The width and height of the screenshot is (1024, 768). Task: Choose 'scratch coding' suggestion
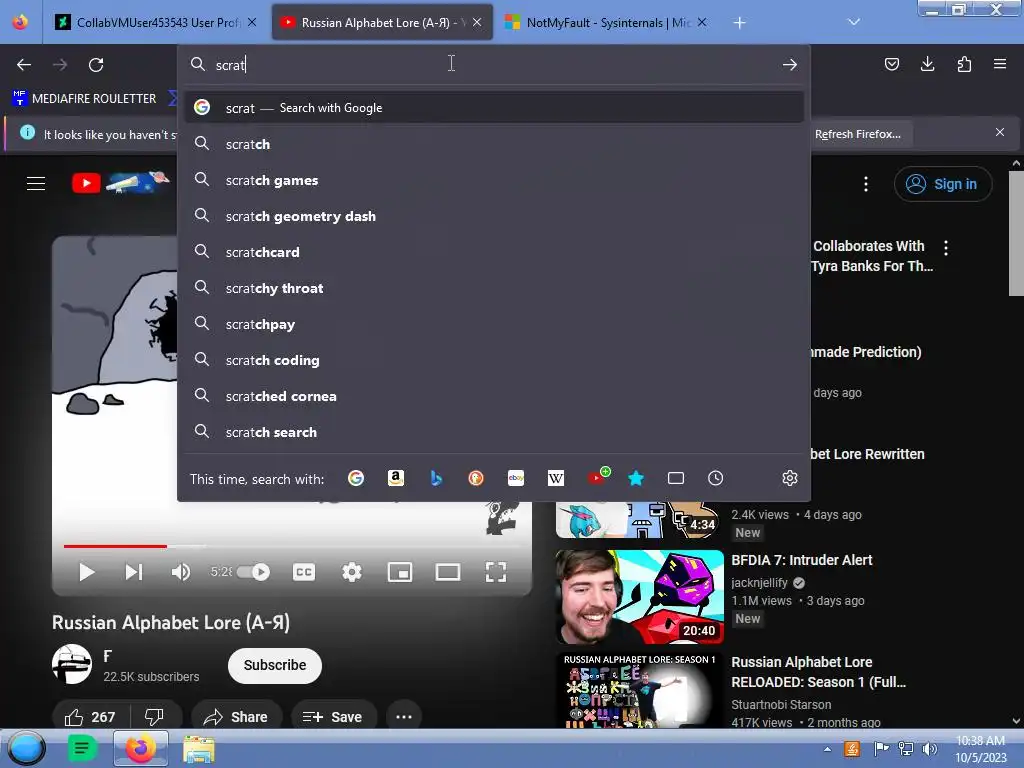[x=494, y=360]
